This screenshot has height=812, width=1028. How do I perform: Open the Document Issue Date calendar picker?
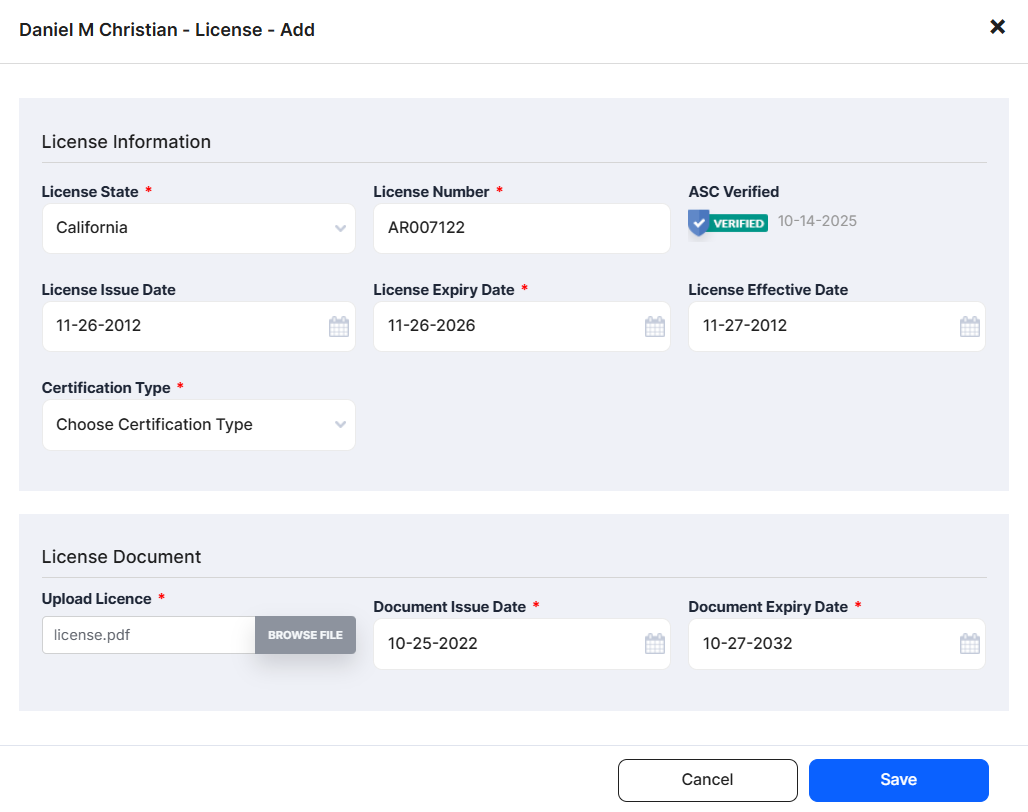654,643
